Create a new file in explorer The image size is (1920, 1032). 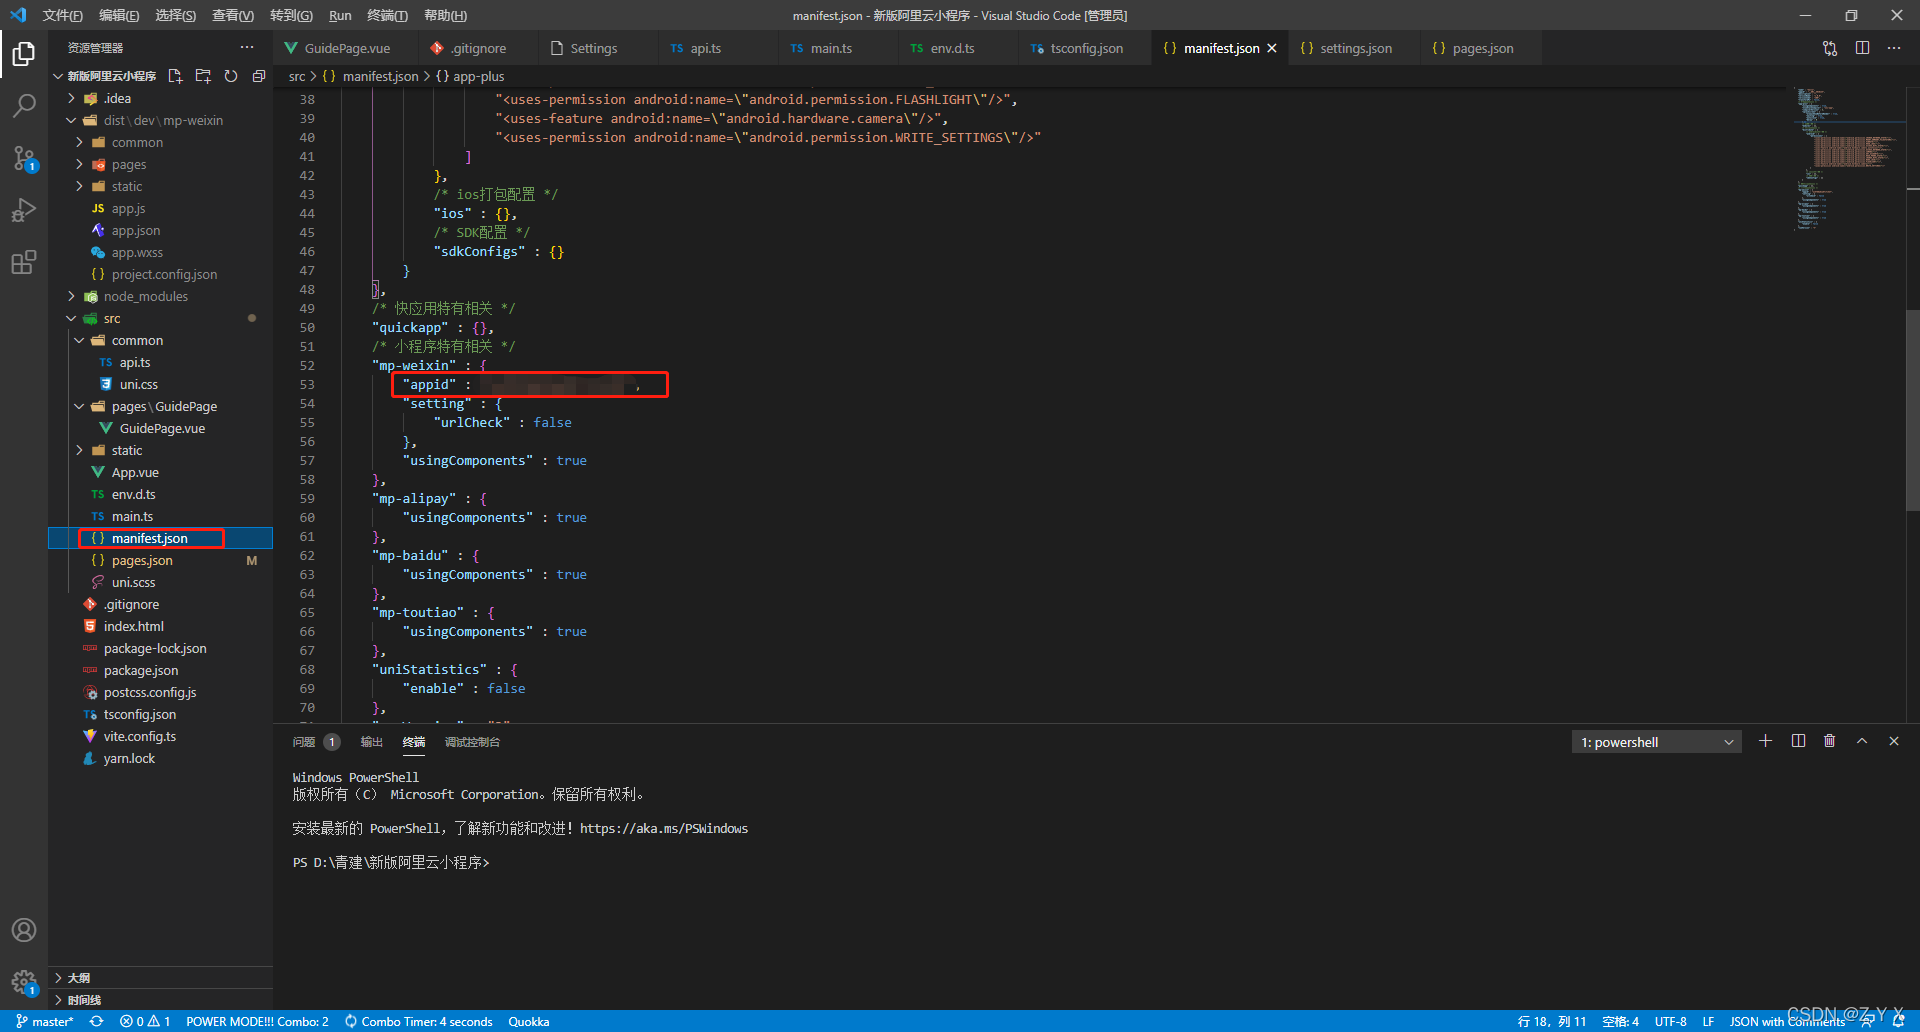[x=175, y=76]
